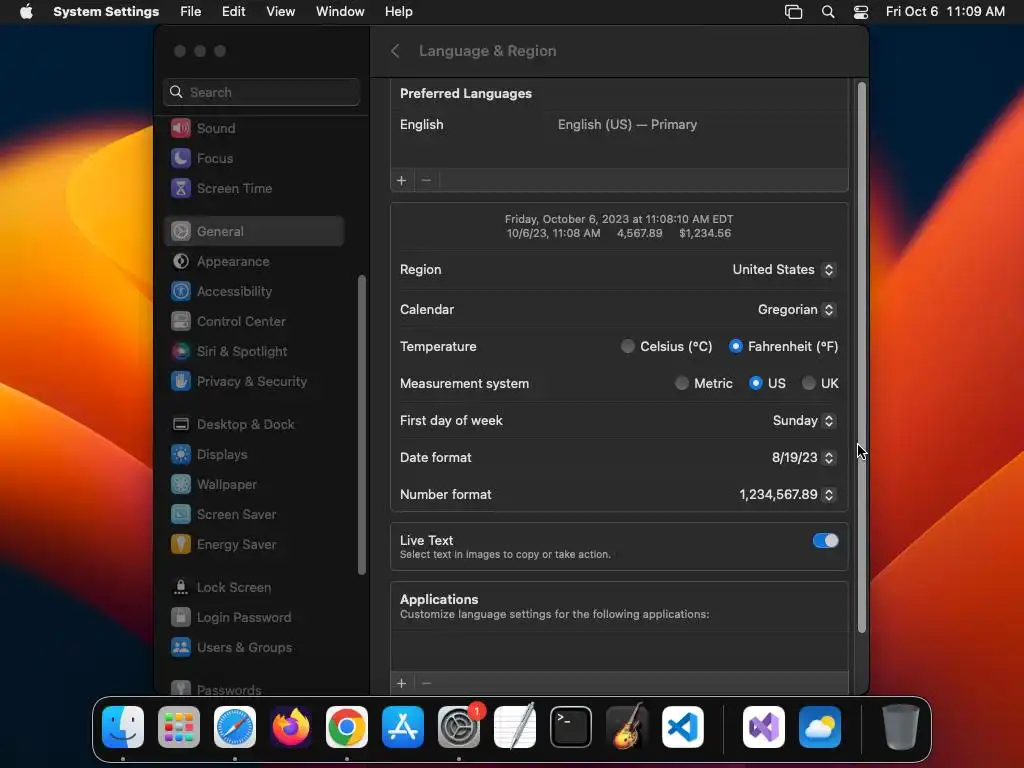Select Fahrenheit temperature option
Screen dimensions: 1024x768
click(x=736, y=346)
